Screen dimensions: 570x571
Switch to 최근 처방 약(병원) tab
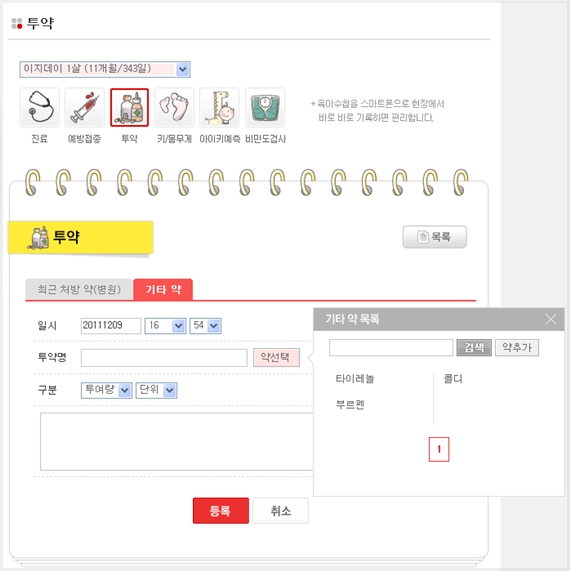point(79,290)
